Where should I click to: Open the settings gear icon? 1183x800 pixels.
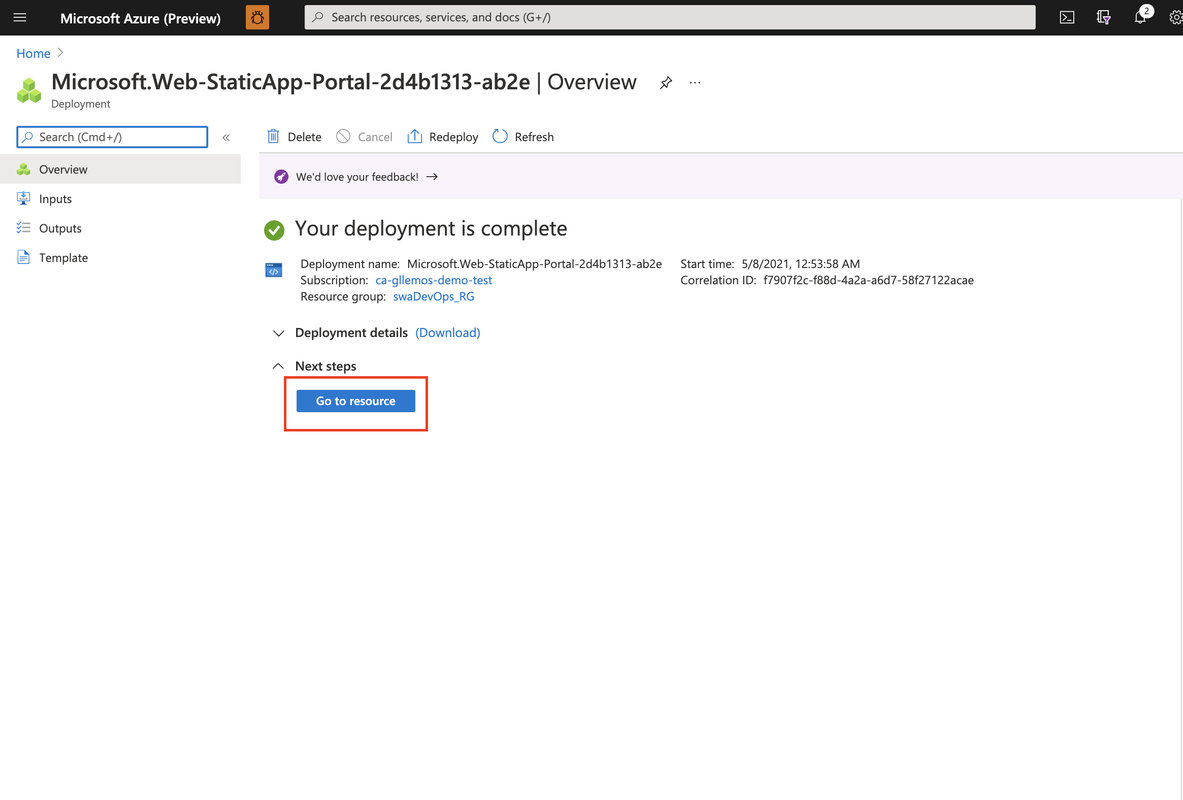pyautogui.click(x=1175, y=17)
